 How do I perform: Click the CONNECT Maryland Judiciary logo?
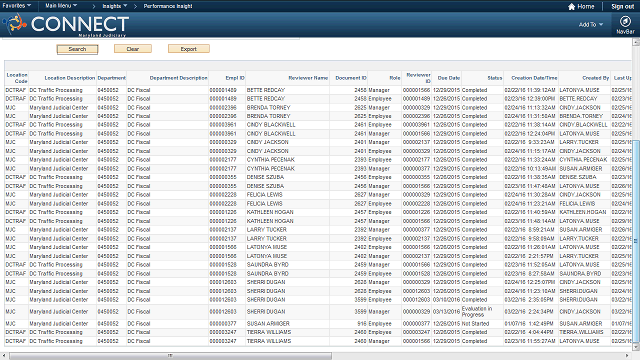tap(67, 25)
